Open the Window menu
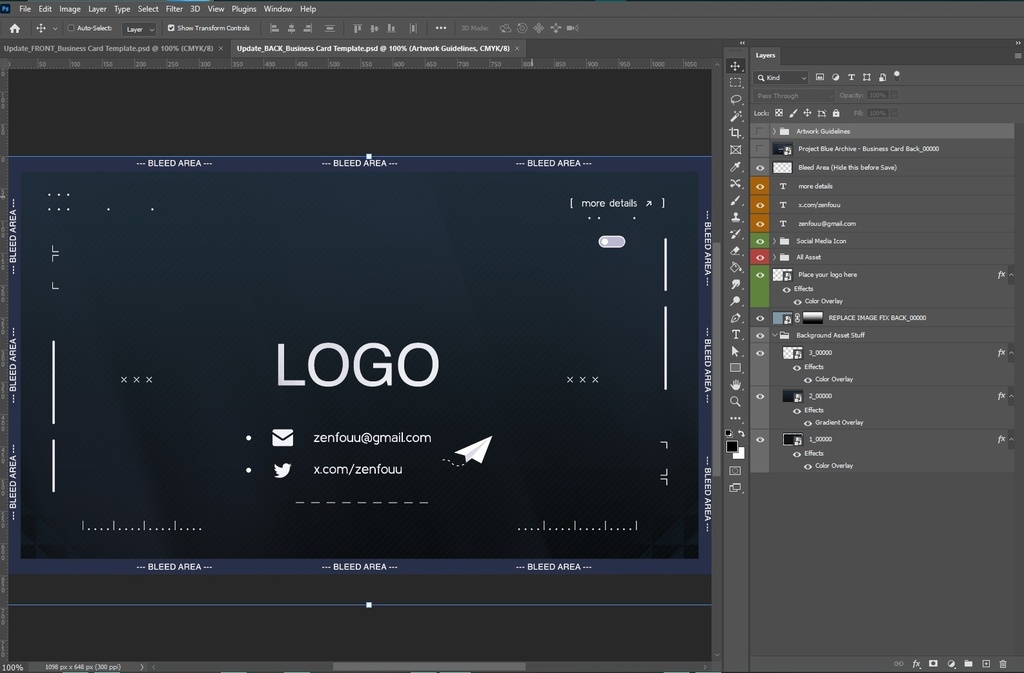The width and height of the screenshot is (1024, 673). [278, 9]
